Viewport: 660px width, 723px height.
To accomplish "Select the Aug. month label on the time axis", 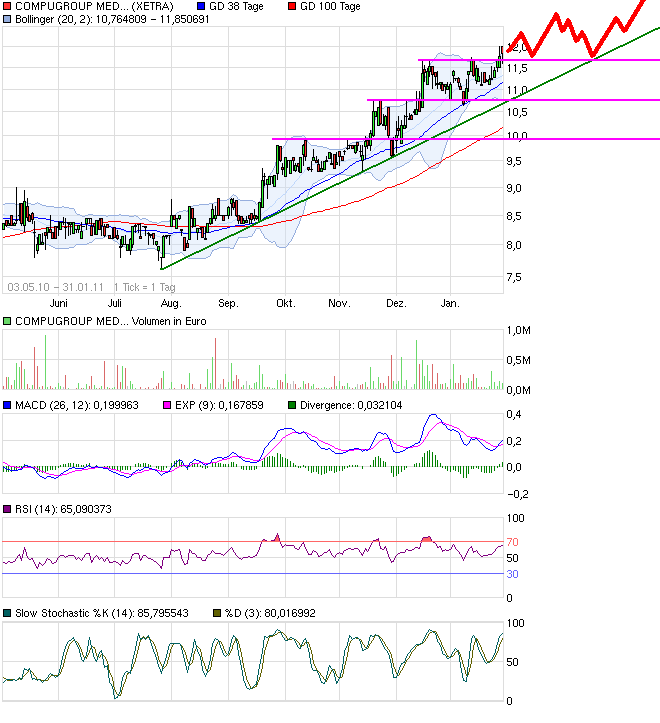I will (x=171, y=303).
